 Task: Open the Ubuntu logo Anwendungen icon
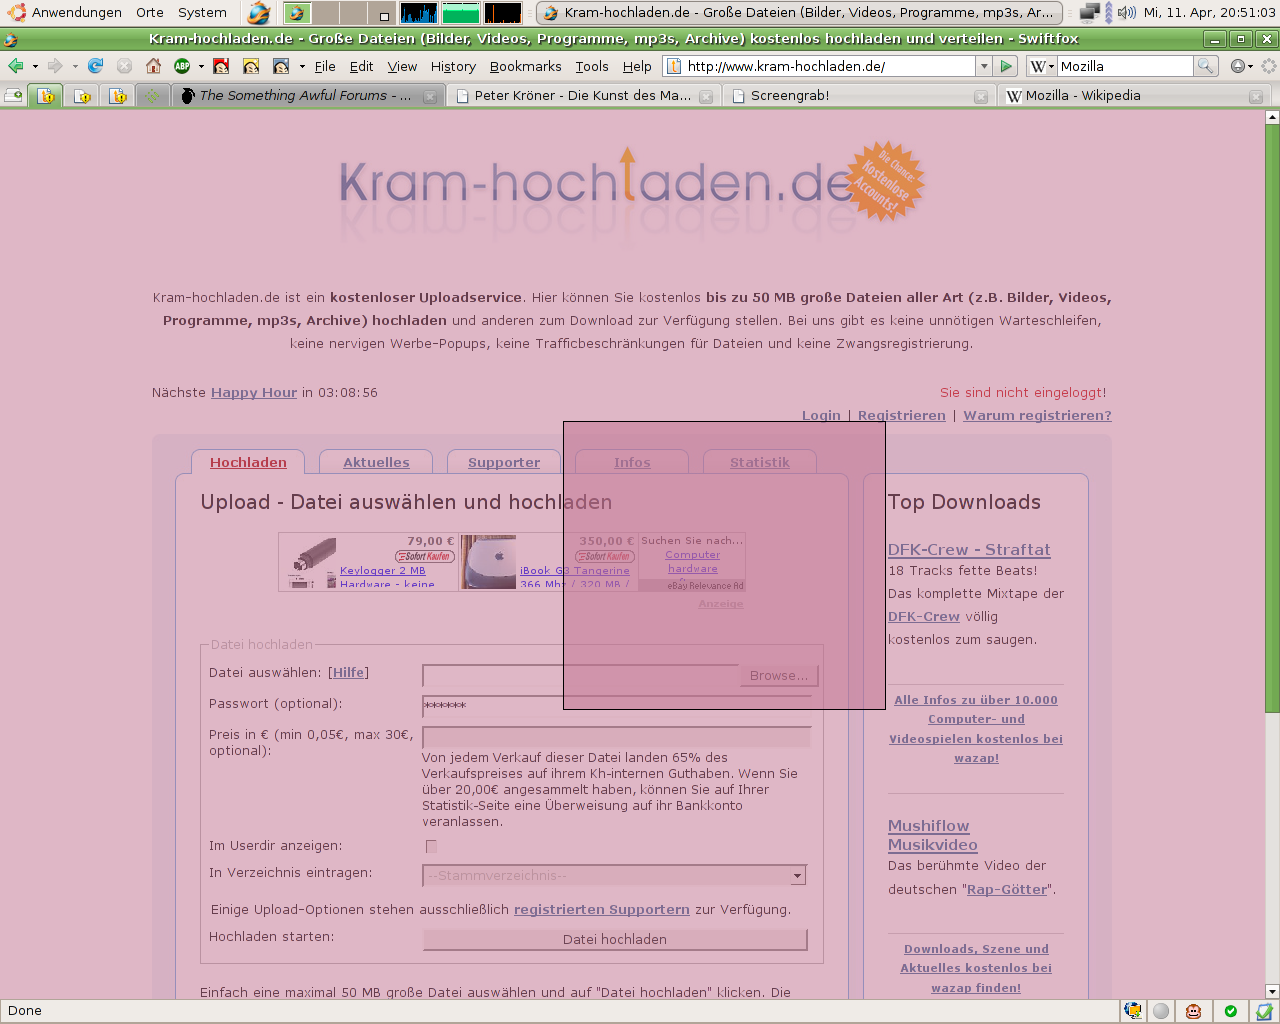pos(16,12)
